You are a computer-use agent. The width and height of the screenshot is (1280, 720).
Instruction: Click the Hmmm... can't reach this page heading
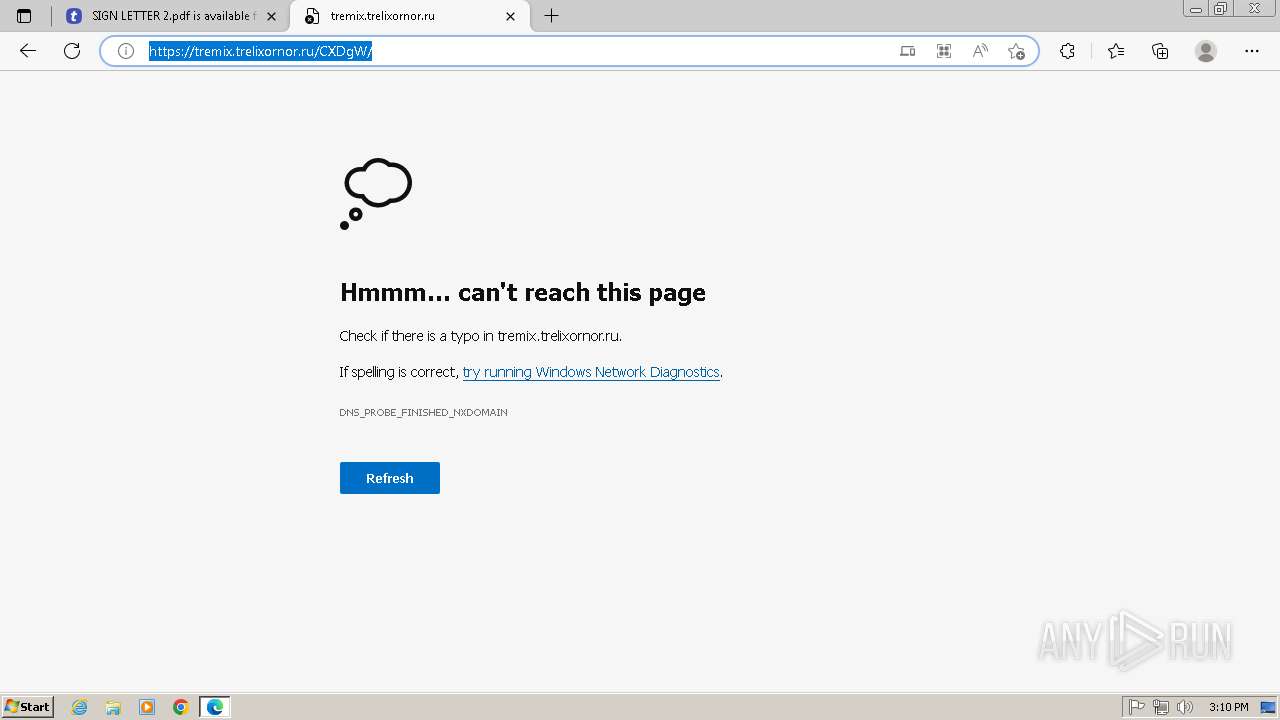(523, 292)
